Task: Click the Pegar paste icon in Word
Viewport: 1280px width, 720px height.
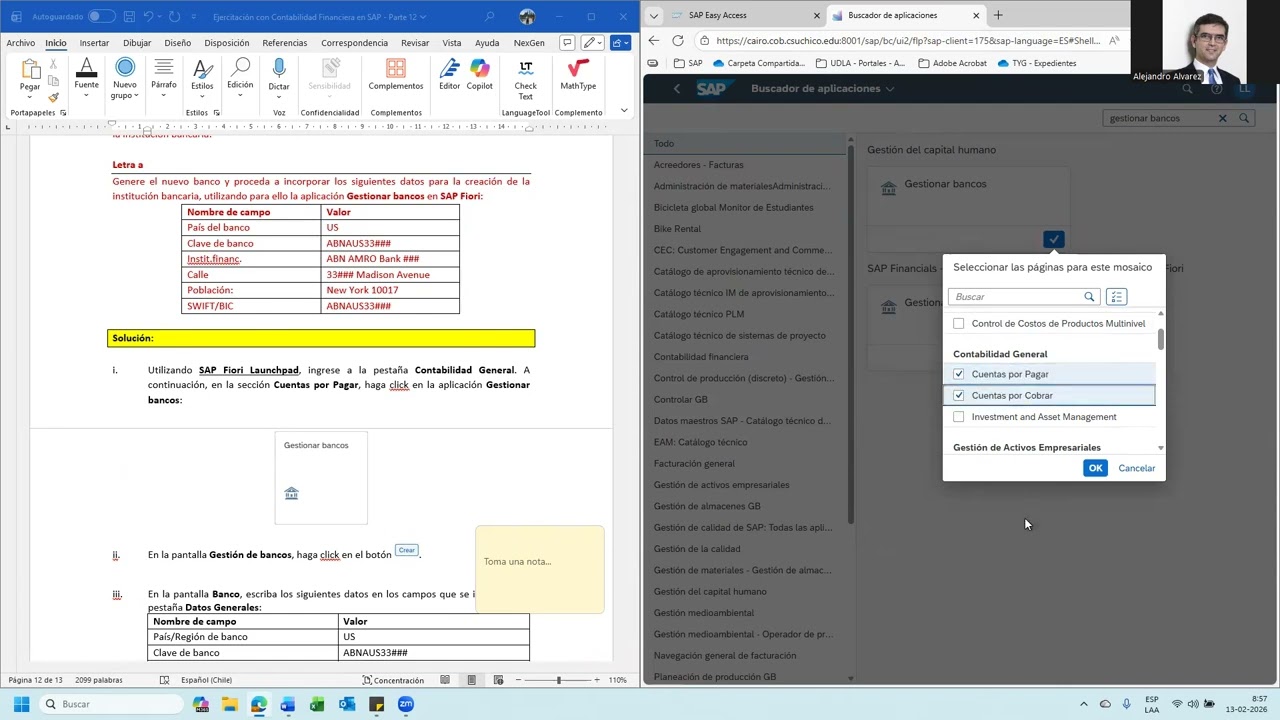Action: point(30,69)
